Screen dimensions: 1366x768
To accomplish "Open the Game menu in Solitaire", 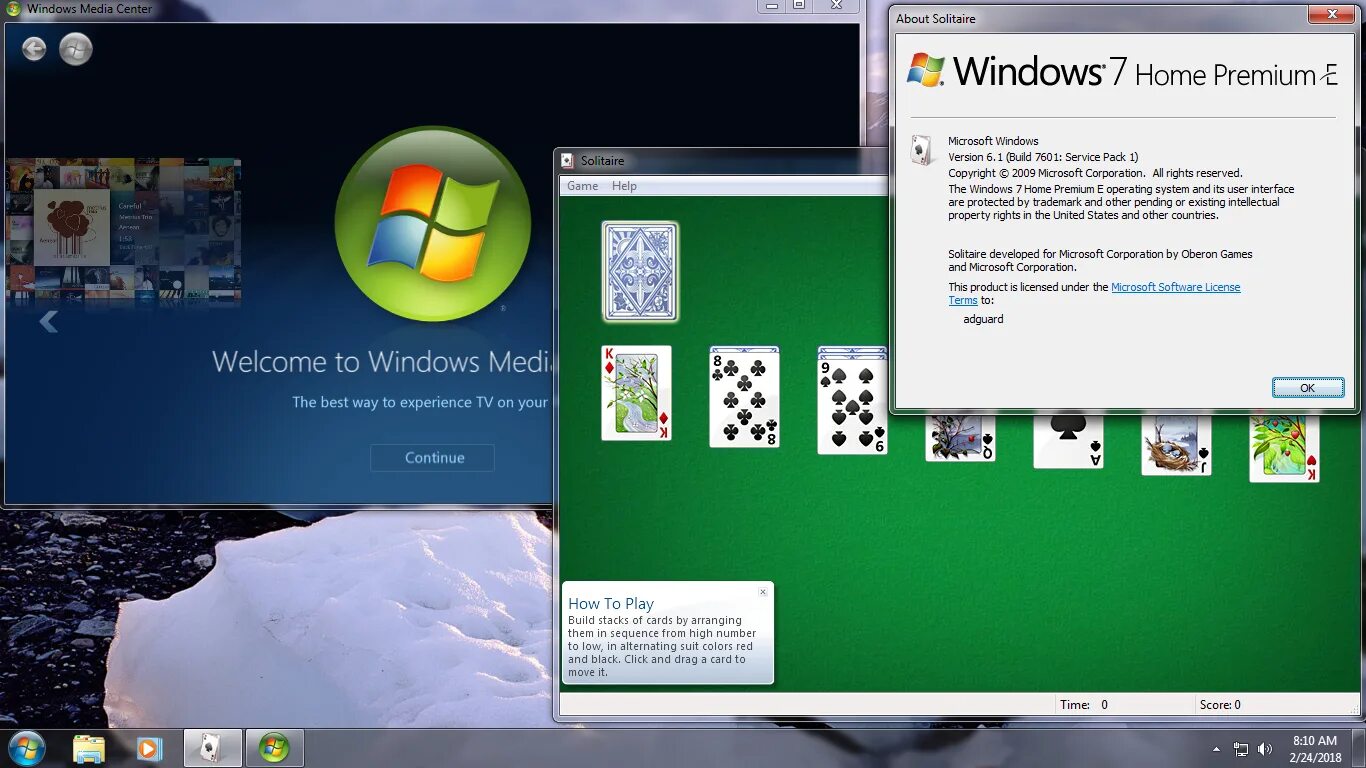I will coord(582,186).
